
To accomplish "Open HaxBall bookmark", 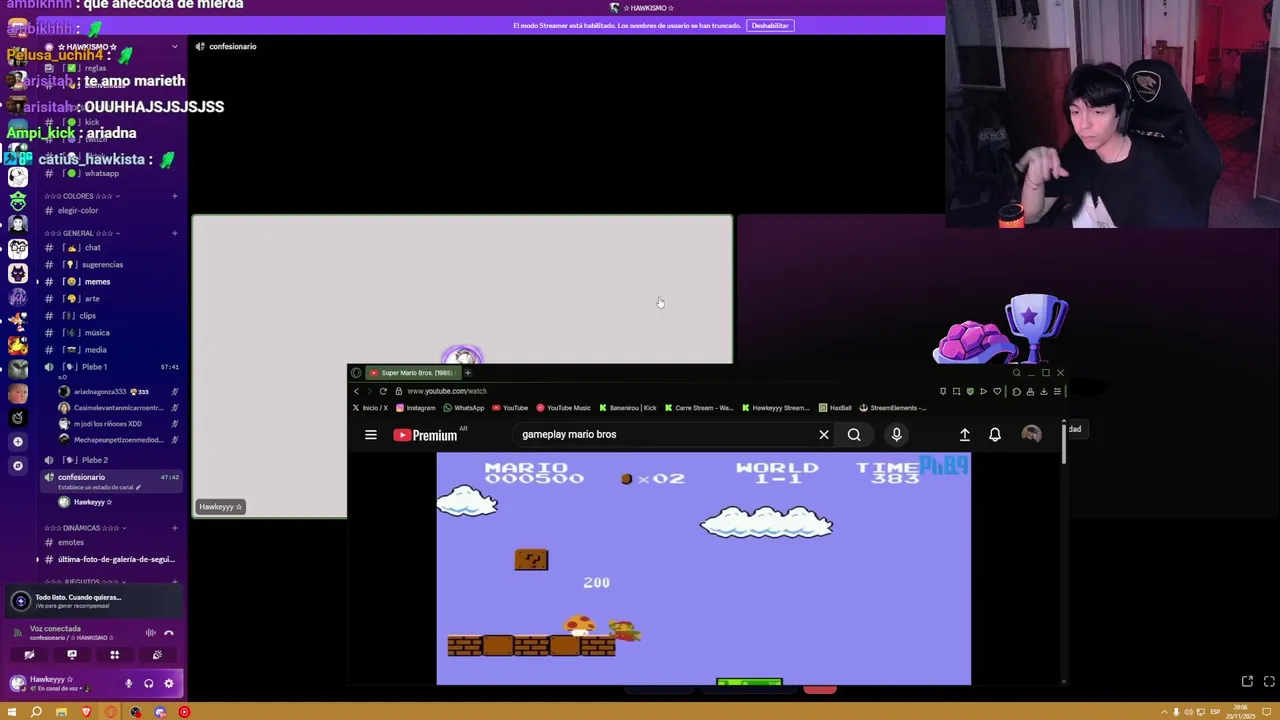I will click(x=835, y=408).
